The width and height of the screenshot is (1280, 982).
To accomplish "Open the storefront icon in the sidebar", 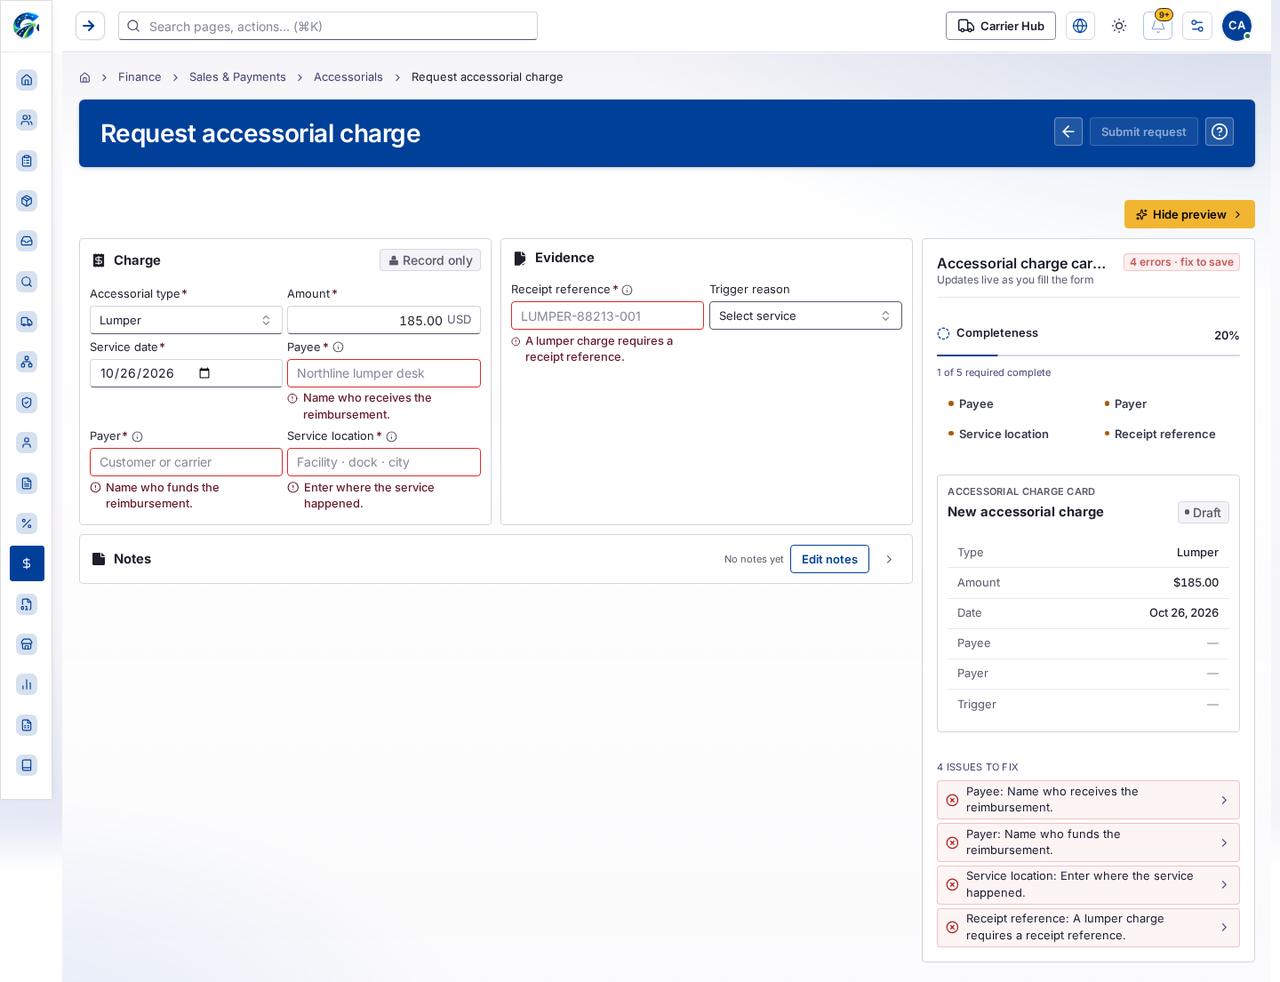I will [x=27, y=644].
